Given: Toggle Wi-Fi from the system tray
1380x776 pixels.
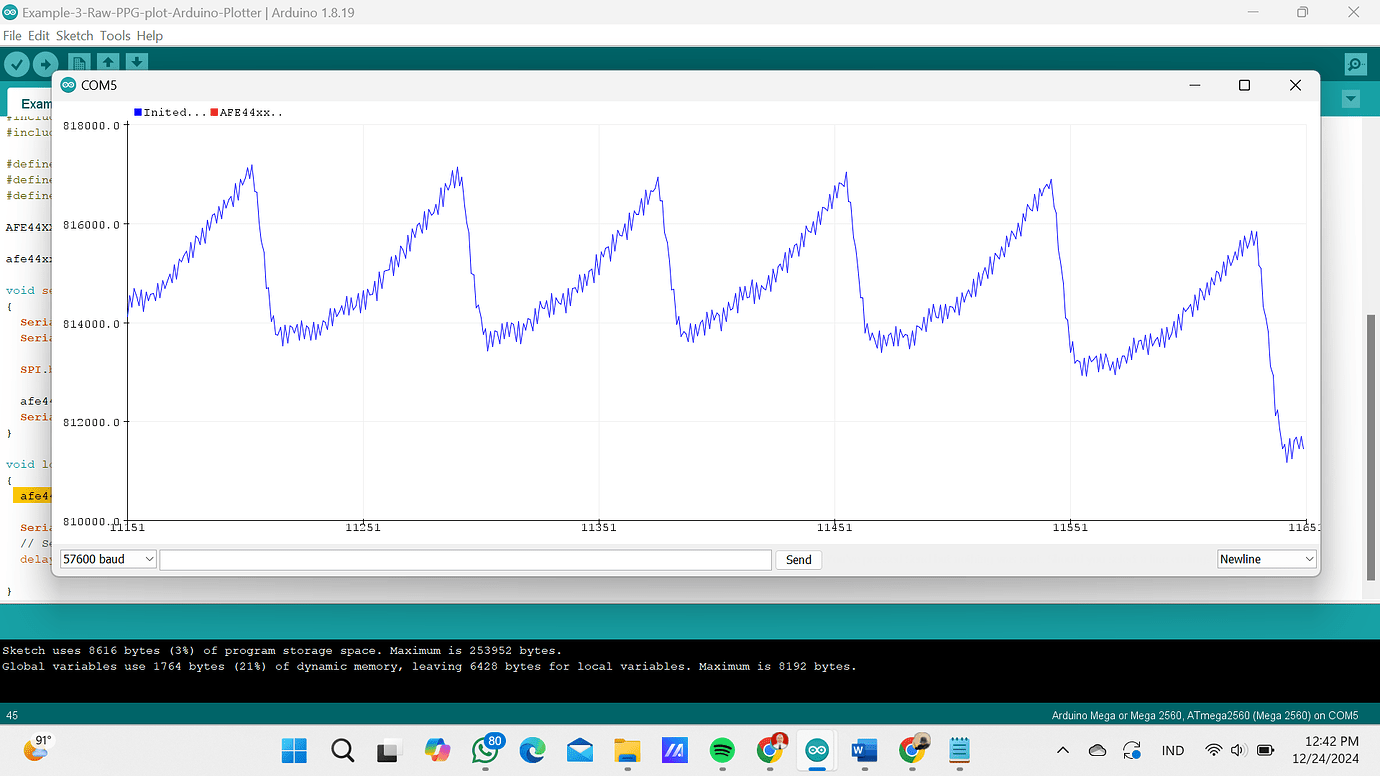Looking at the screenshot, I should click(1214, 750).
